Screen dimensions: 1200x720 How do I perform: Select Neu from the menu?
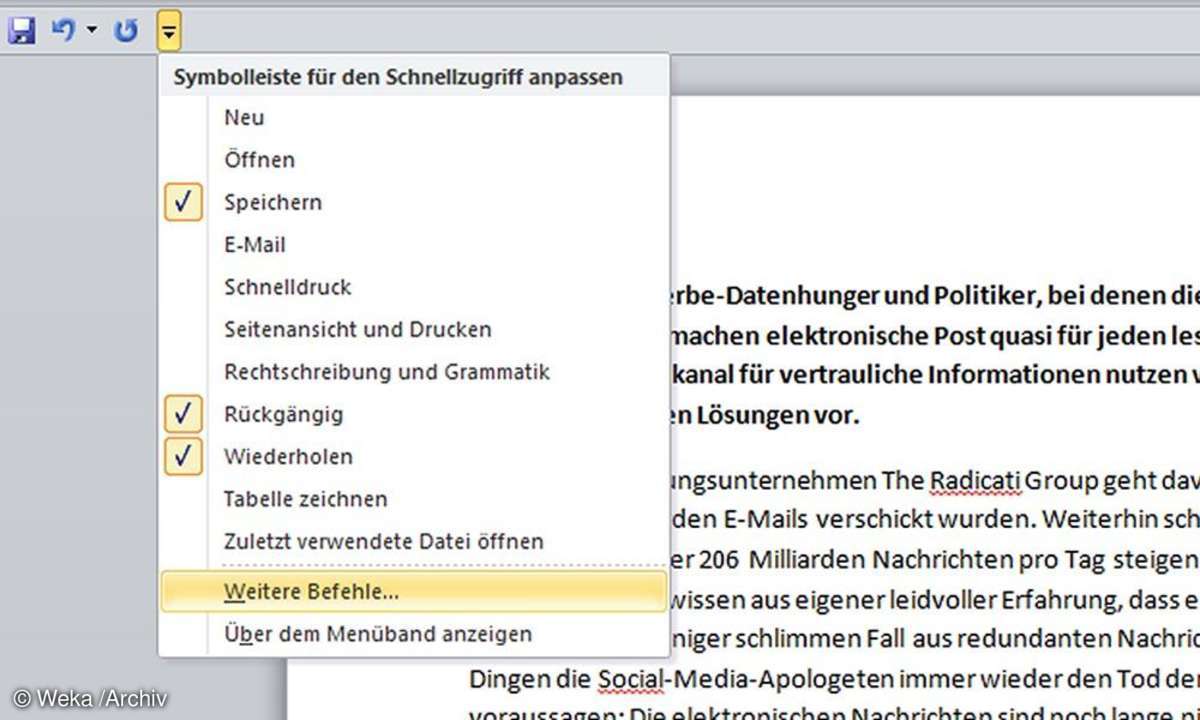pos(244,117)
